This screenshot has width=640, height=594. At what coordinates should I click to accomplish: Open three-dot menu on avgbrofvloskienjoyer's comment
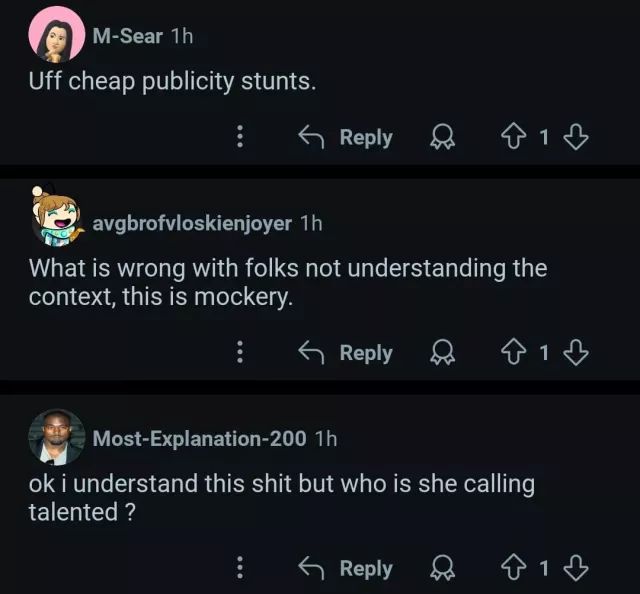[240, 352]
